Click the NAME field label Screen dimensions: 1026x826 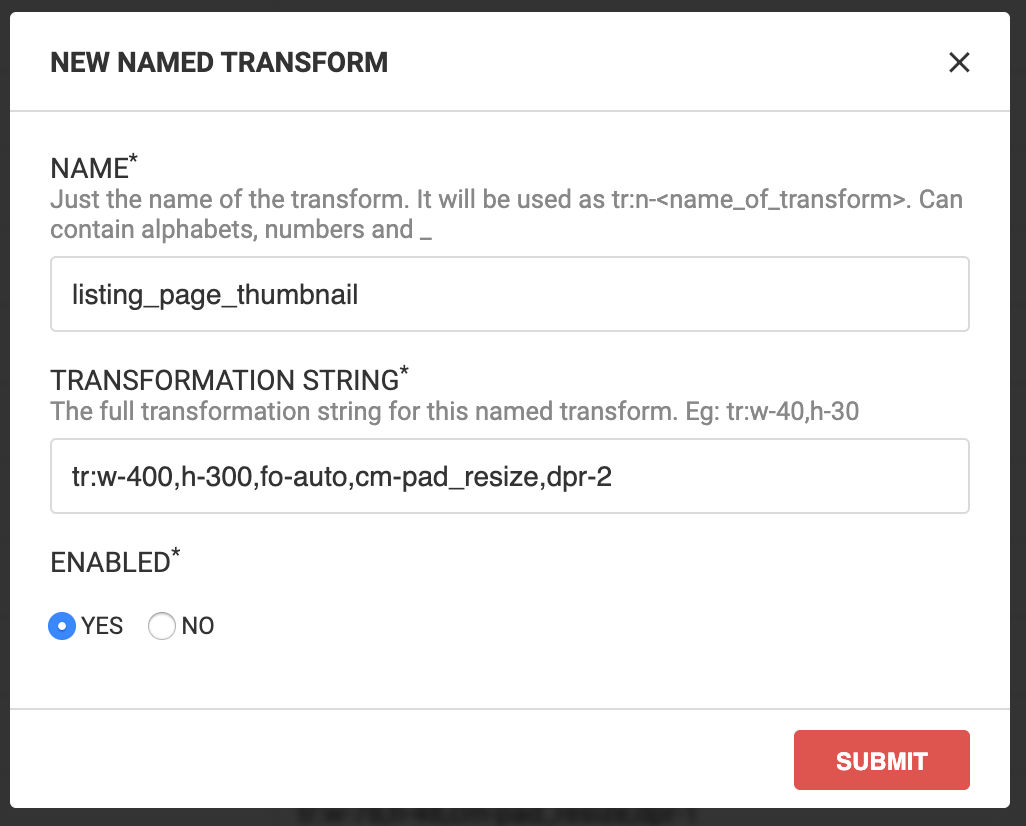pos(89,168)
